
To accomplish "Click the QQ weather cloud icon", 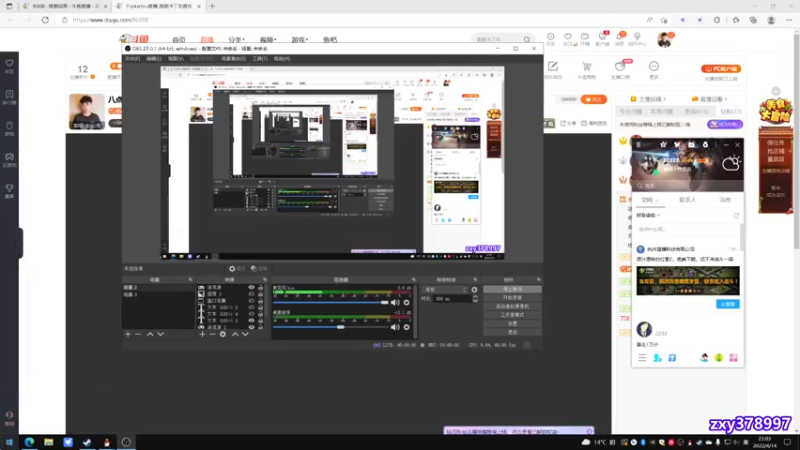I will (732, 163).
